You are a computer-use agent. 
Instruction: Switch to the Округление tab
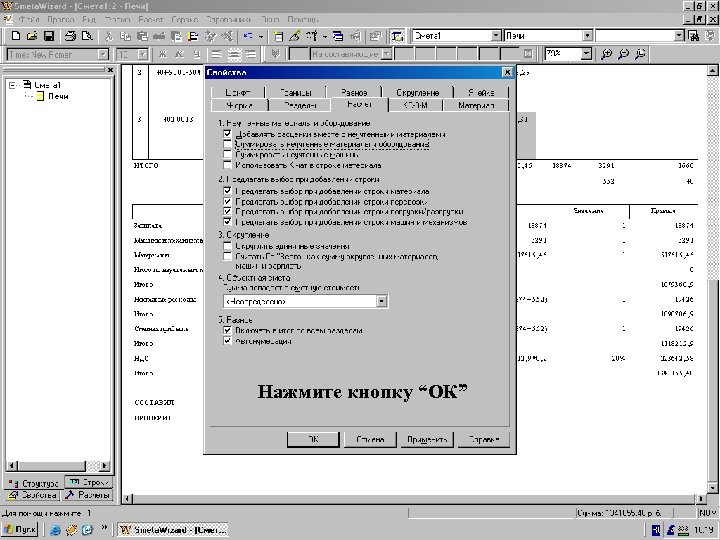417,92
